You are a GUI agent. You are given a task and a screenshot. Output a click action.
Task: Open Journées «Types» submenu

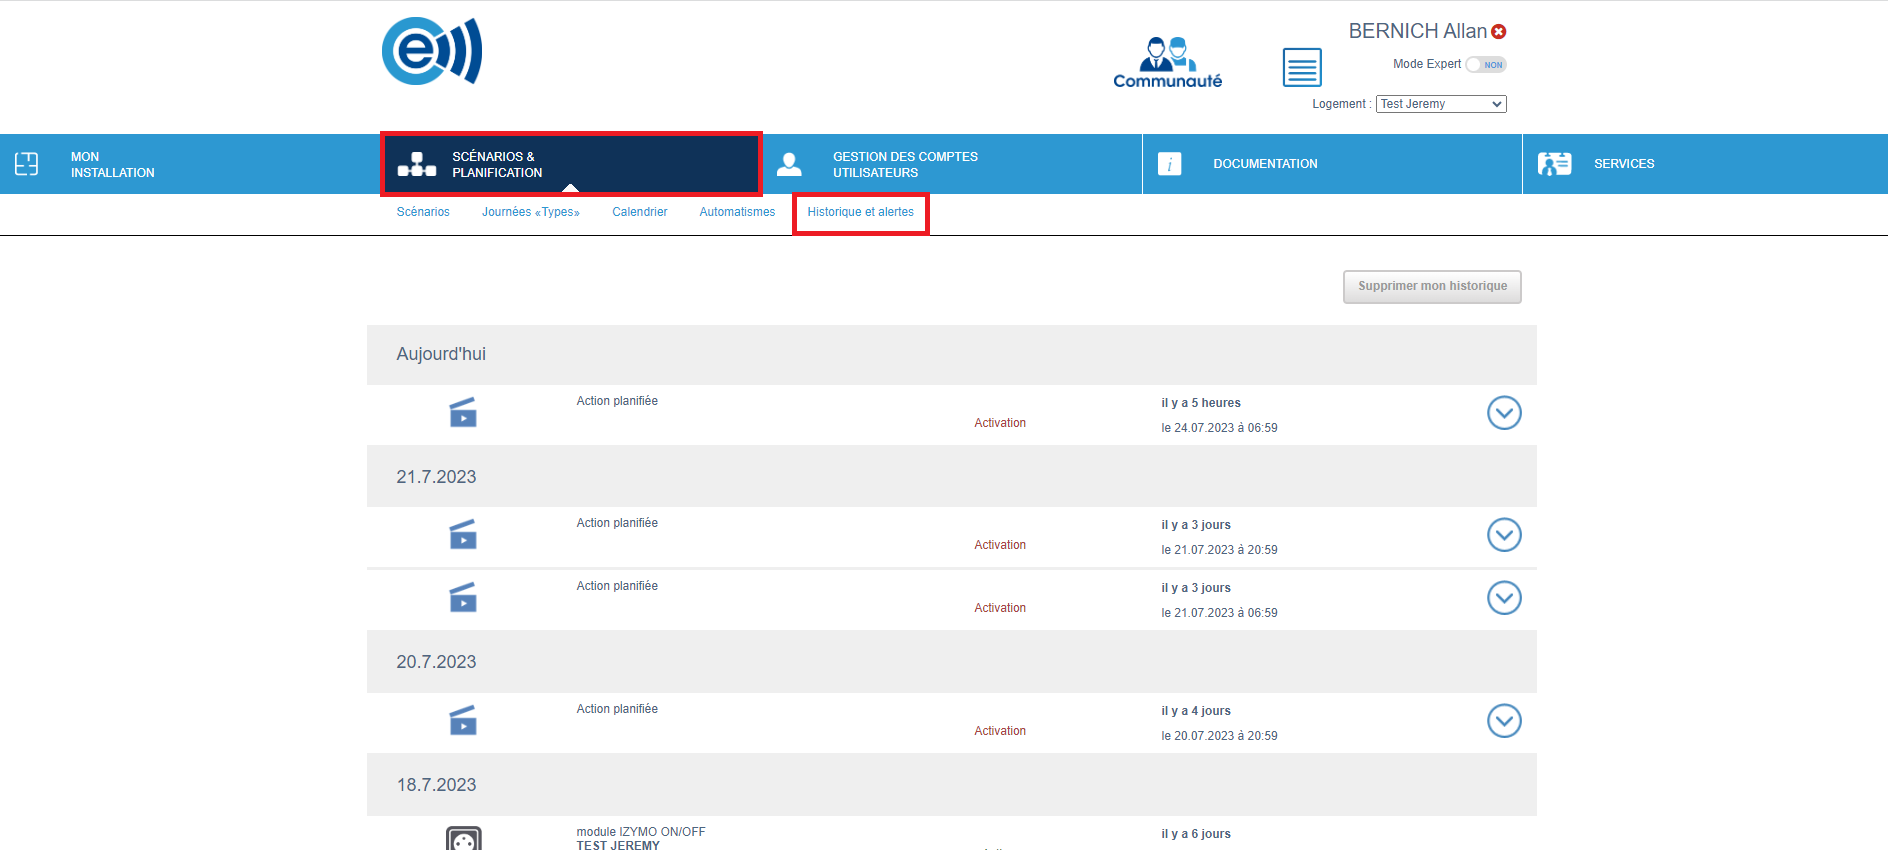(x=531, y=212)
